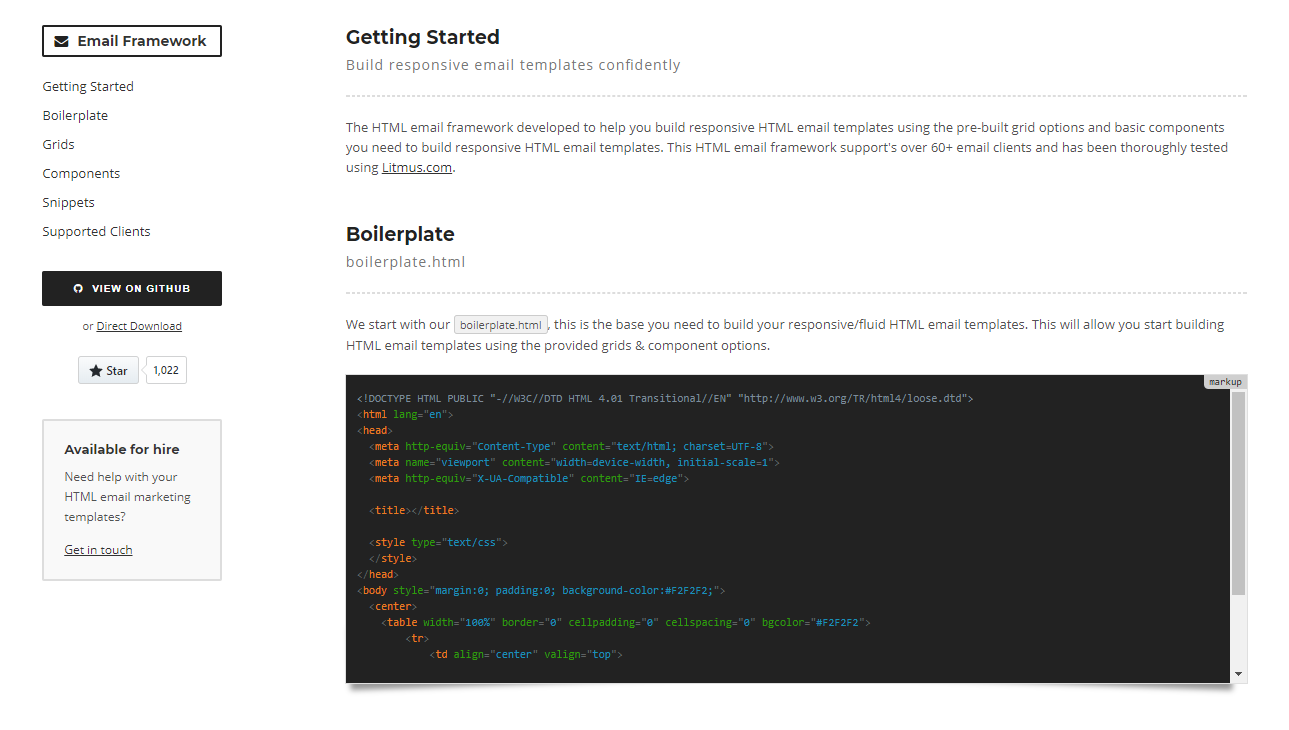Open the 1,022 stargazers count
This screenshot has height=730, width=1289.
(166, 370)
